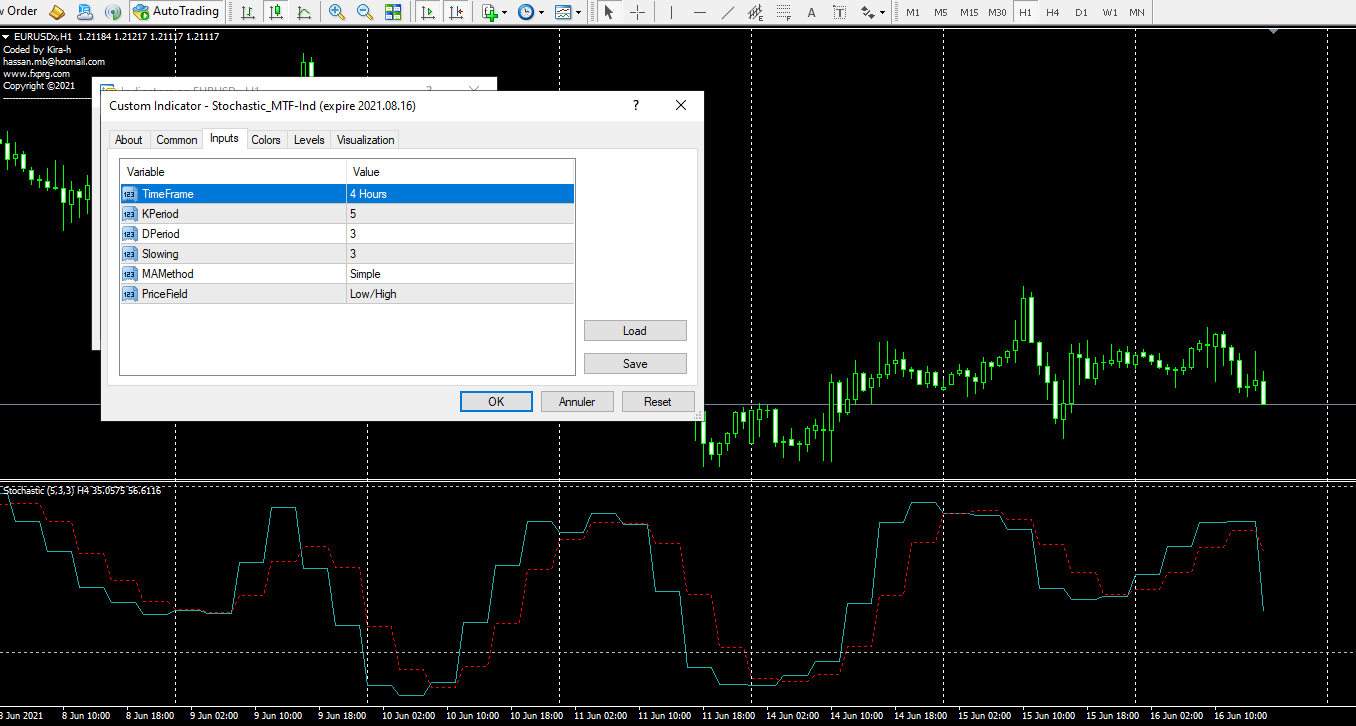Open the indicators list dropdown
1356x726 pixels.
tap(494, 12)
